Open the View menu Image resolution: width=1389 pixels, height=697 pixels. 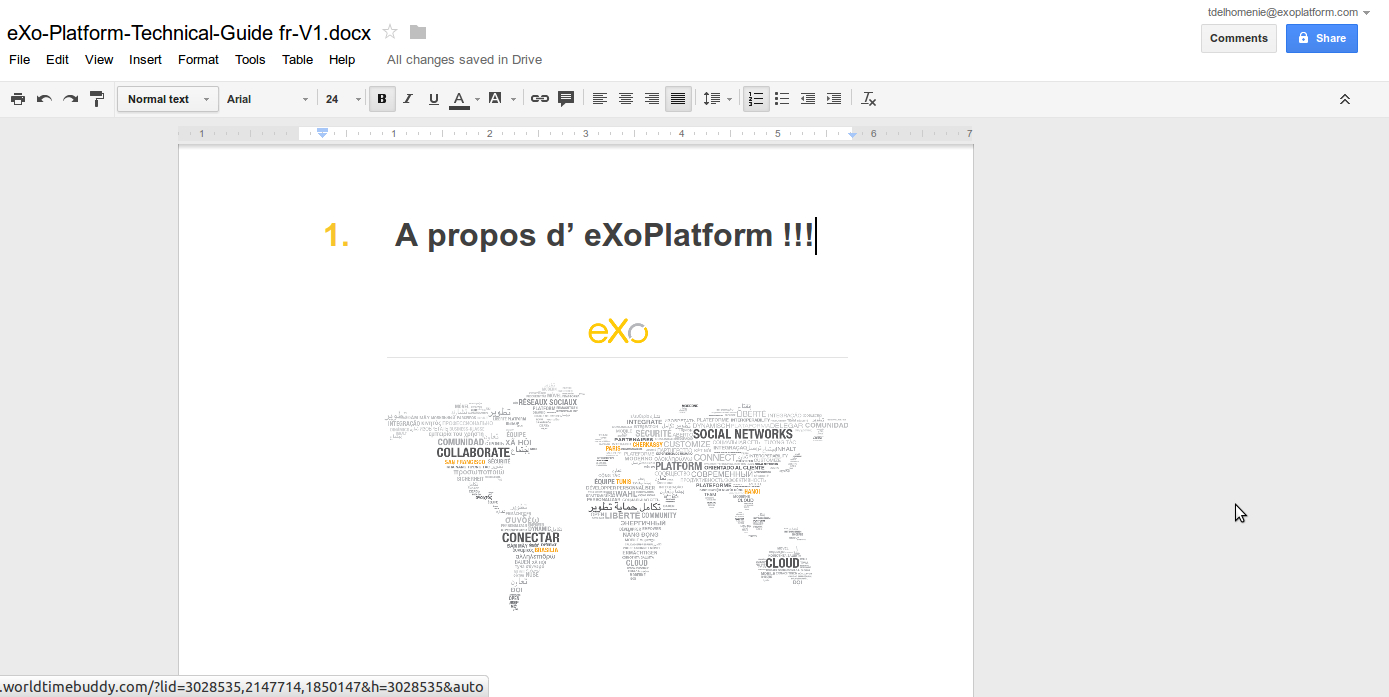click(99, 59)
